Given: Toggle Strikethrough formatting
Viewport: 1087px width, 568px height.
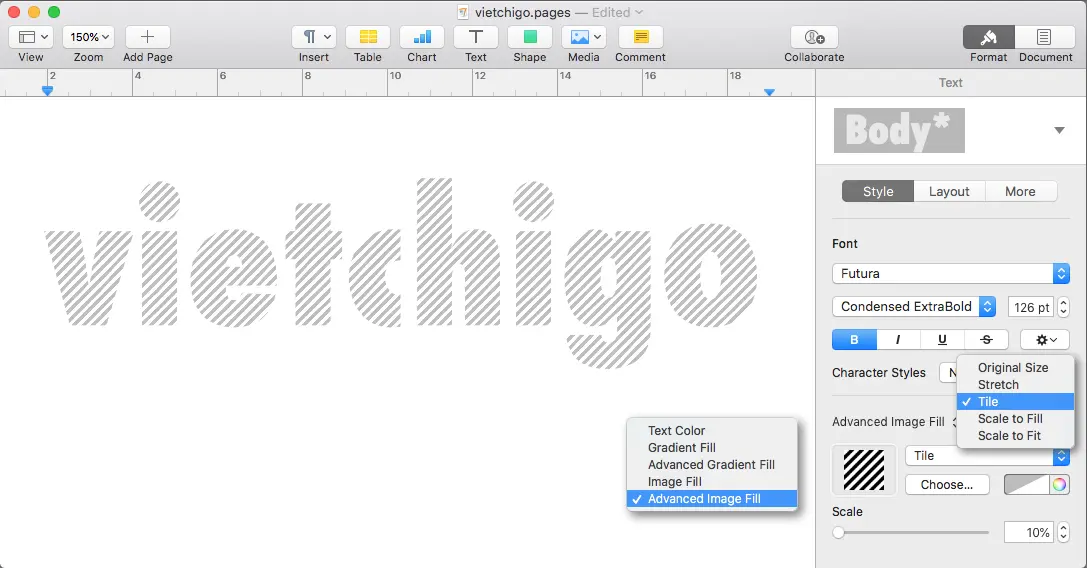Looking at the screenshot, I should pyautogui.click(x=986, y=339).
